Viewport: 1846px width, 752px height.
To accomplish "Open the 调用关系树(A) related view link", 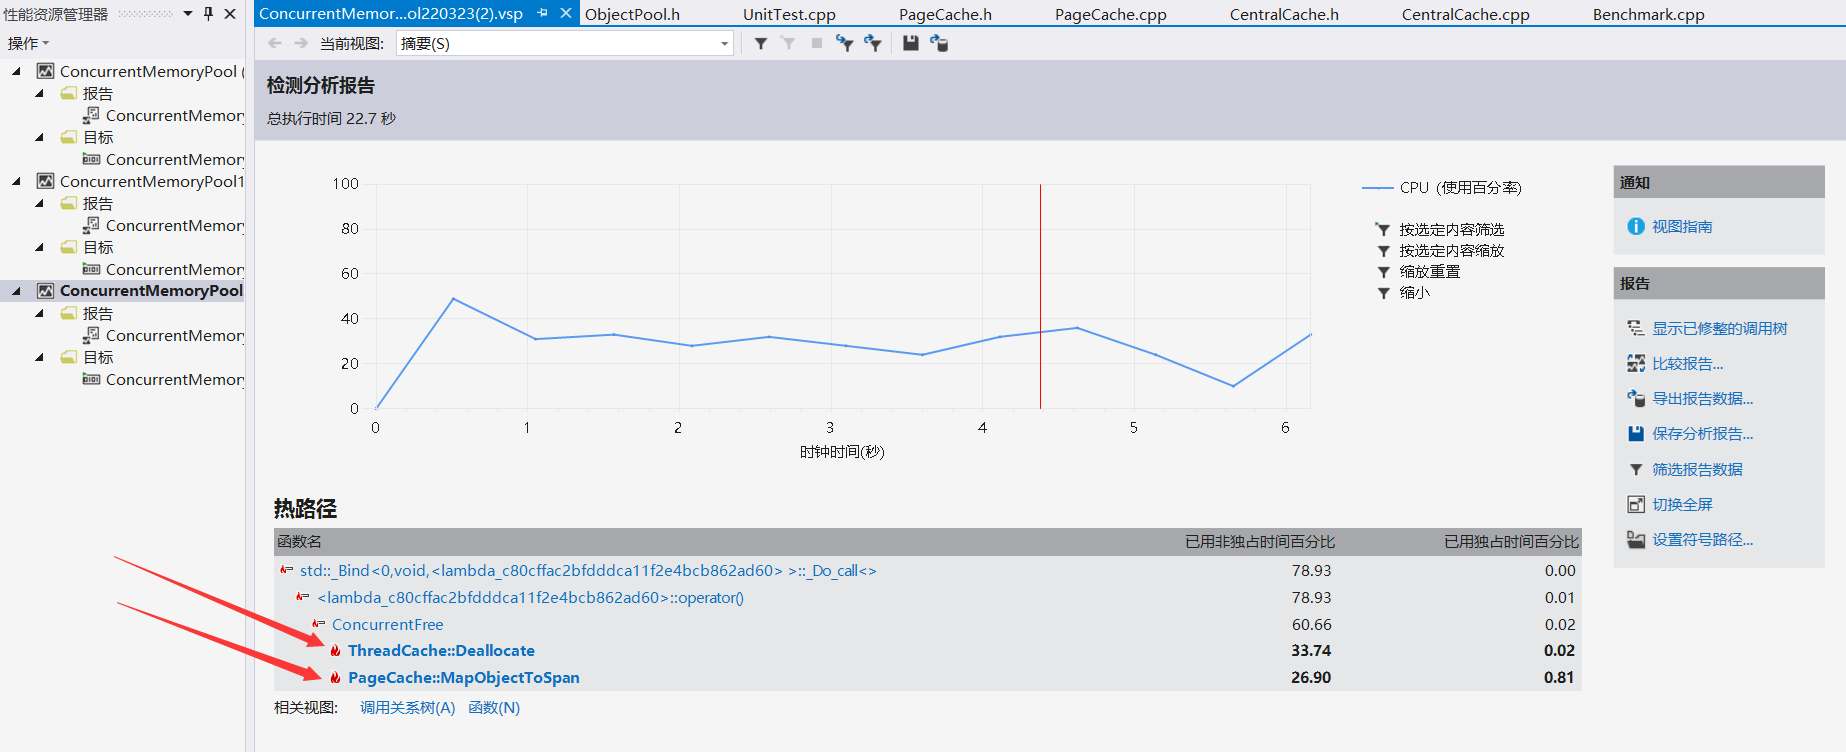I will [x=407, y=708].
